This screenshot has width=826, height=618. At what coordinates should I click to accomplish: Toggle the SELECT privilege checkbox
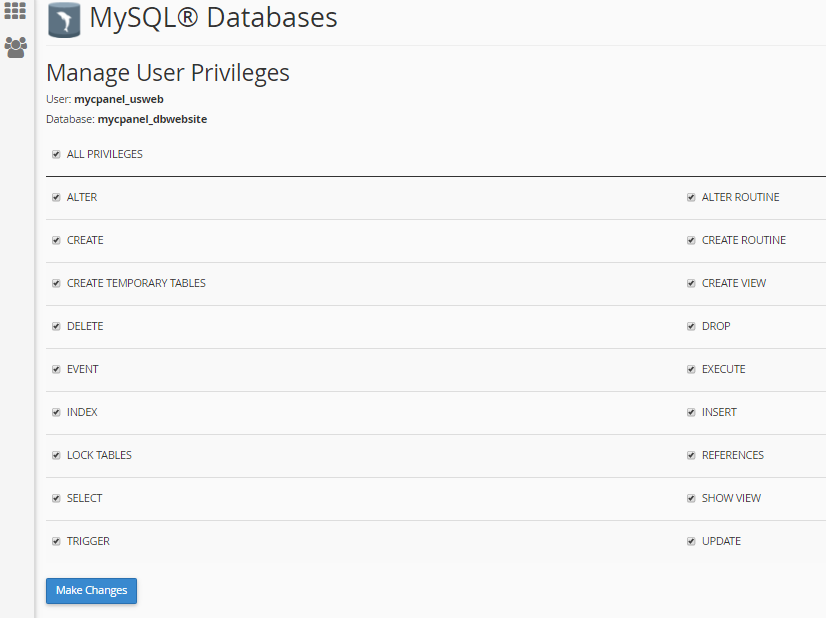[x=56, y=498]
